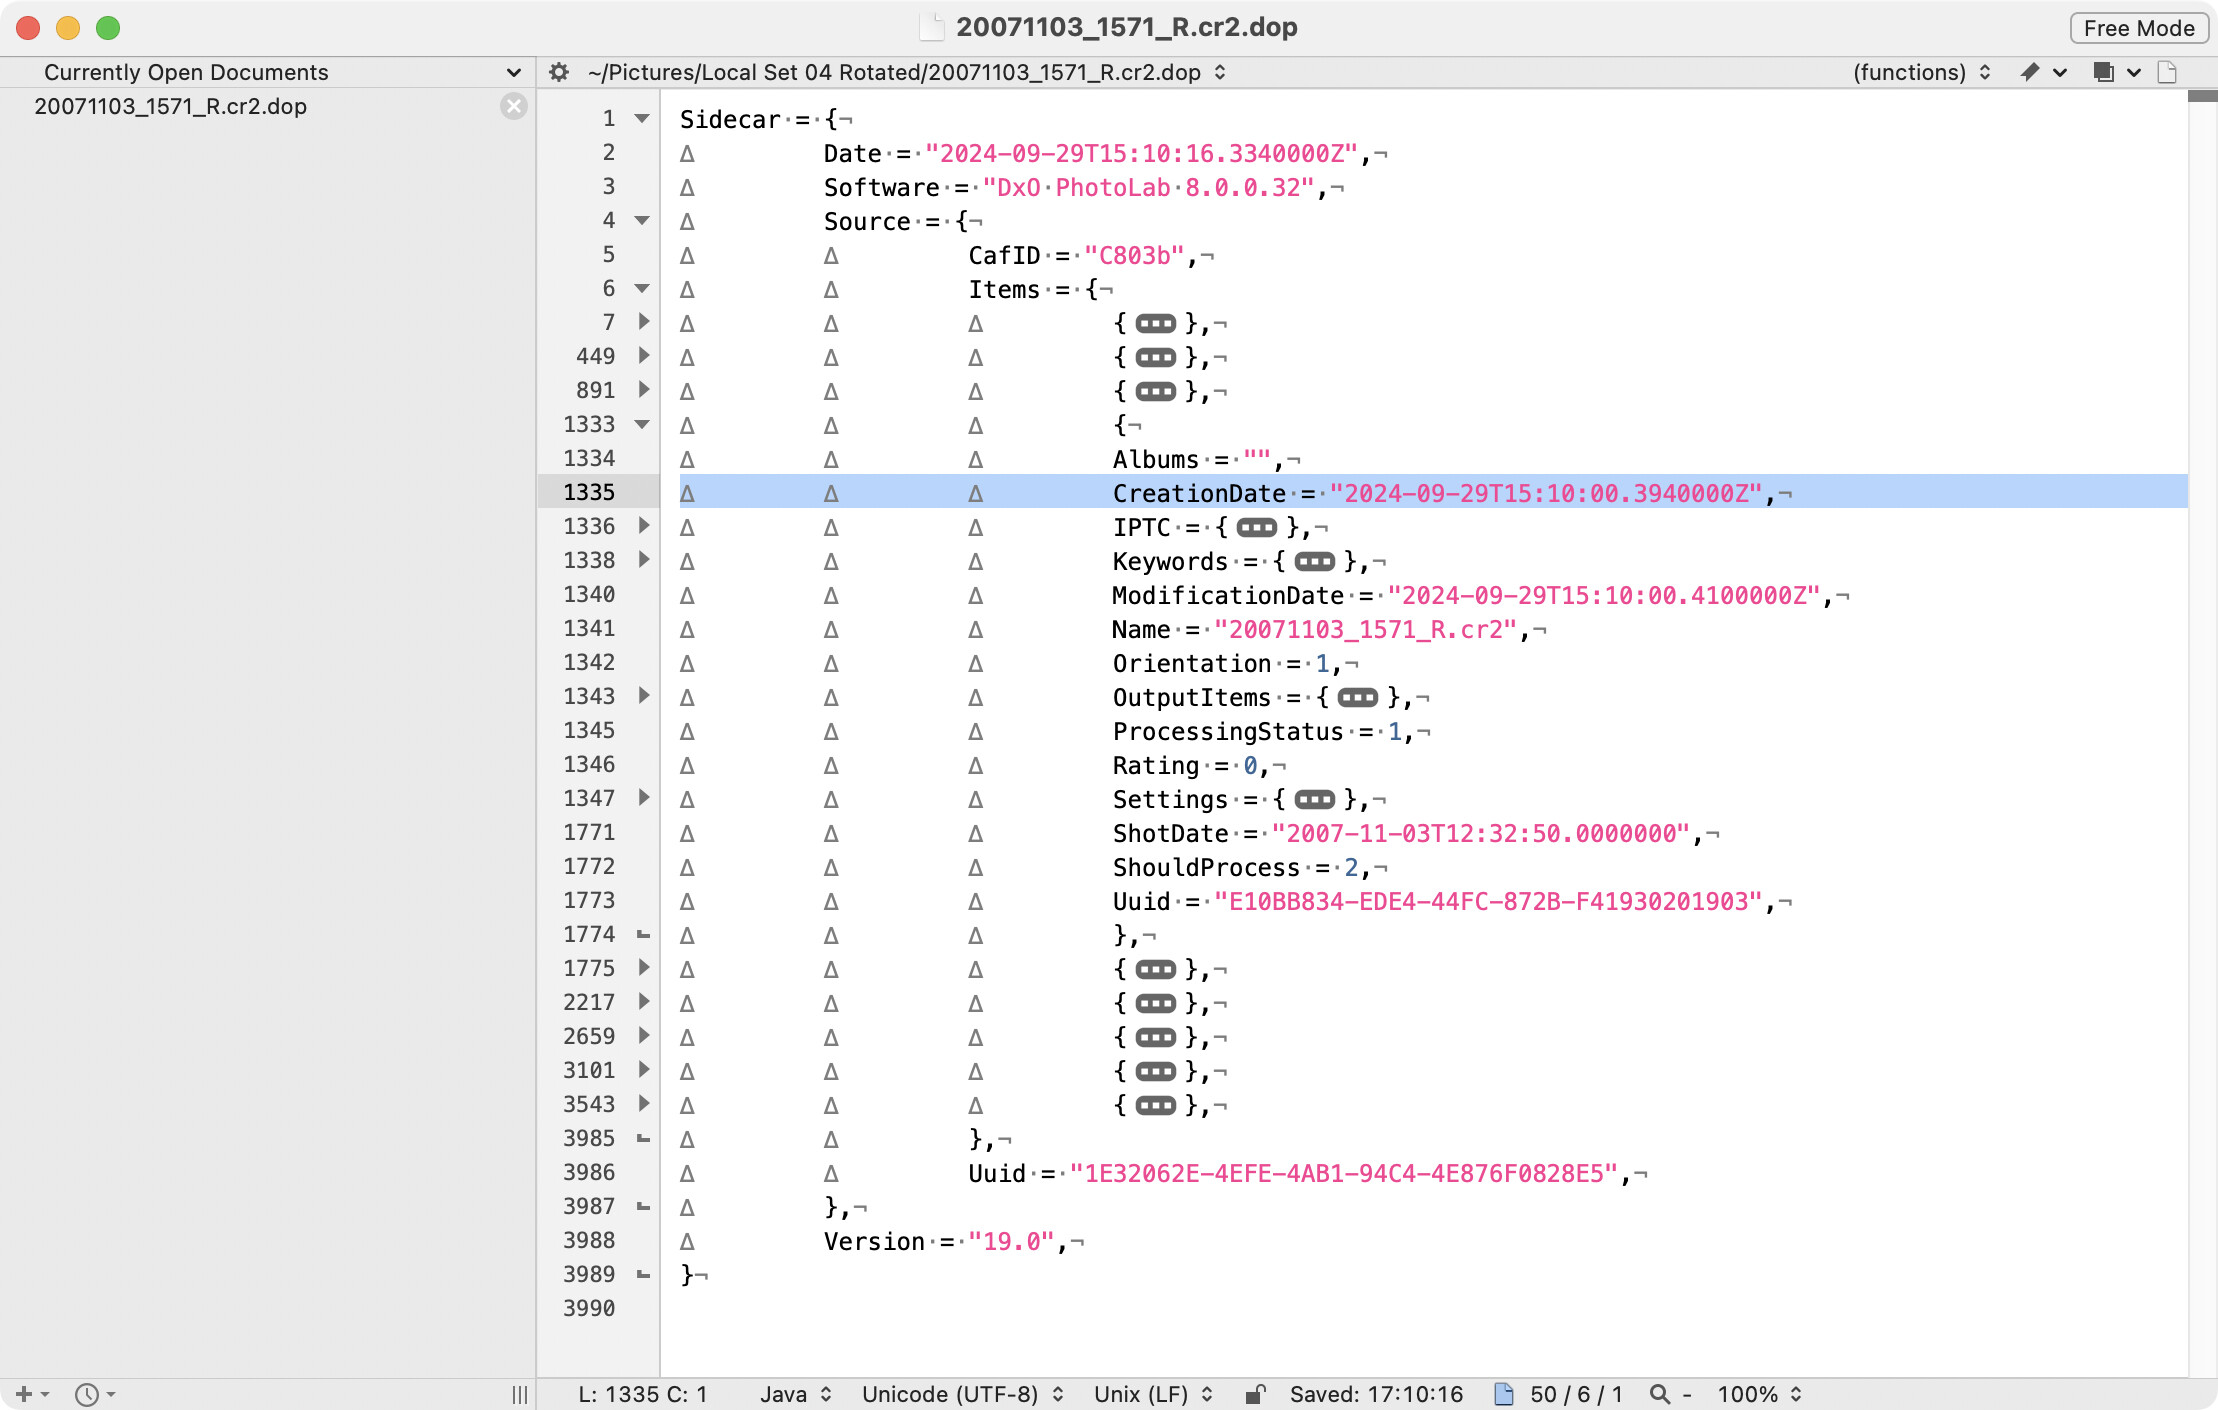Expand the folded block at line 891
Screen dimensions: 2218x1410
coord(644,390)
